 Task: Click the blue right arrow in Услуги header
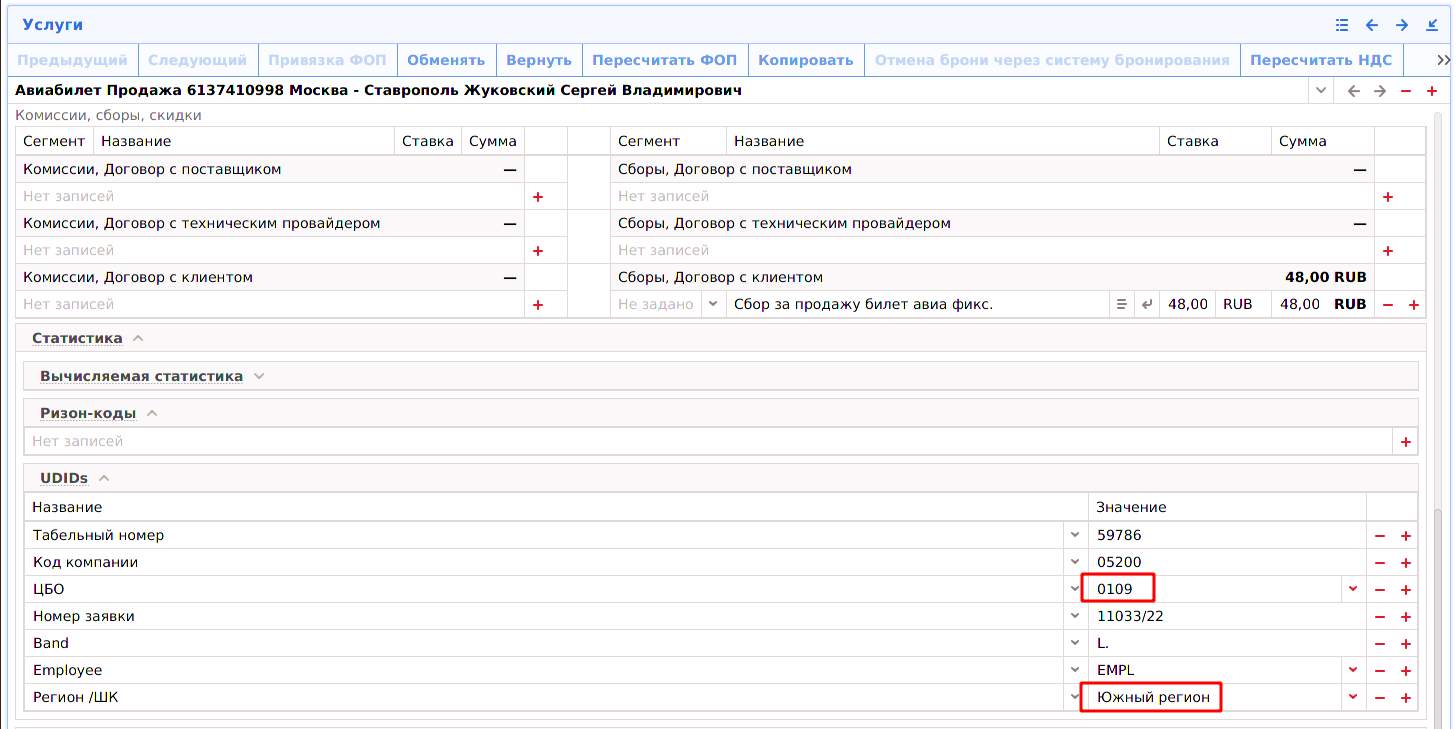[x=1402, y=25]
